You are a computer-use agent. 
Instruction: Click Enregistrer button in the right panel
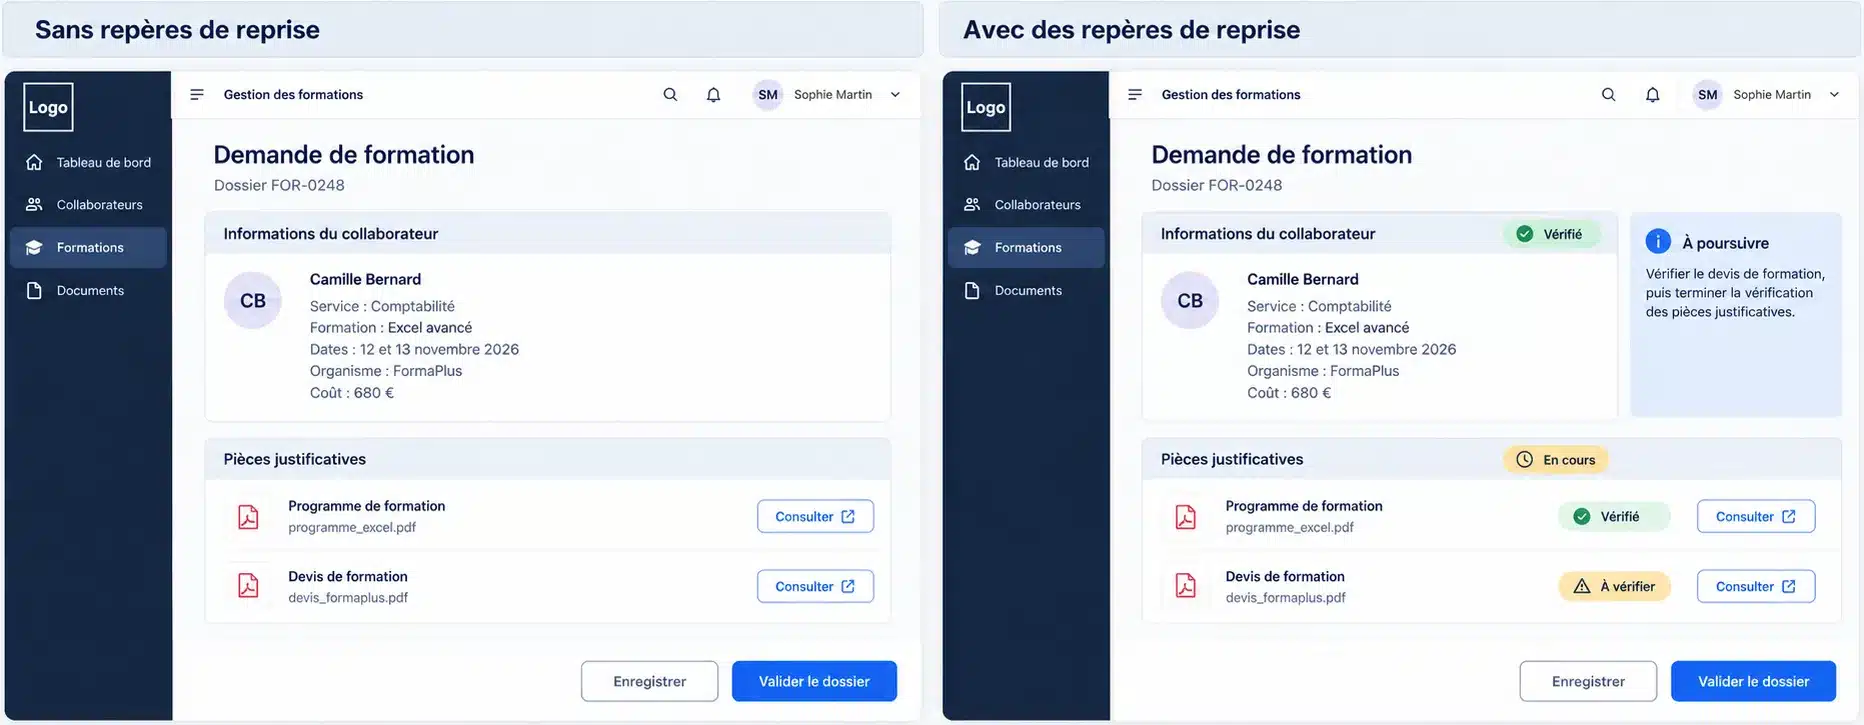click(x=1588, y=681)
